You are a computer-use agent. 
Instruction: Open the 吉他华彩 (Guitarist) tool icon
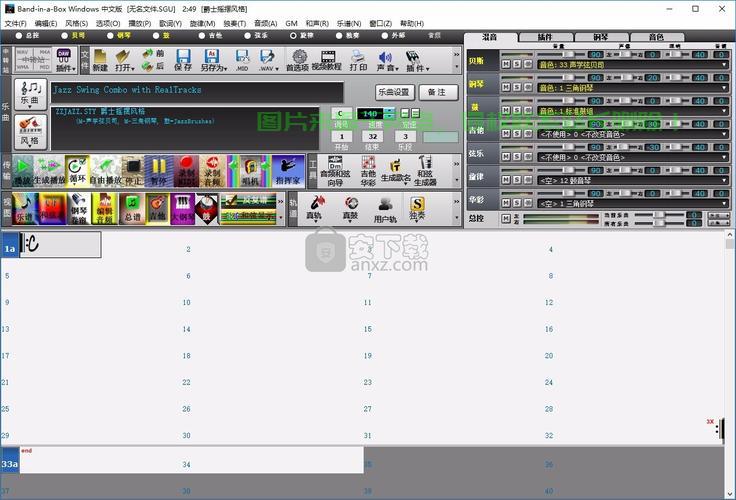(368, 171)
